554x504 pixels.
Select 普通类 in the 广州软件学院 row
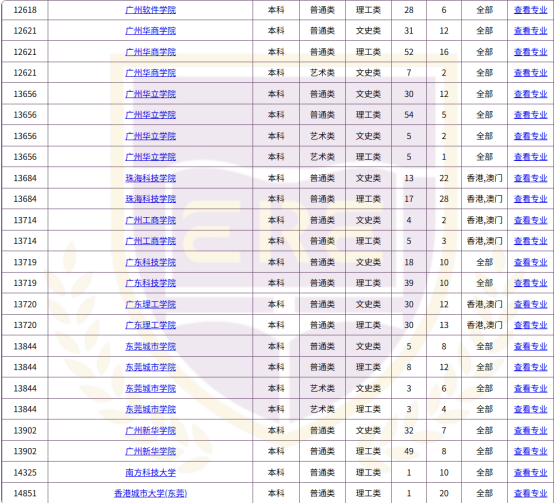(x=322, y=10)
